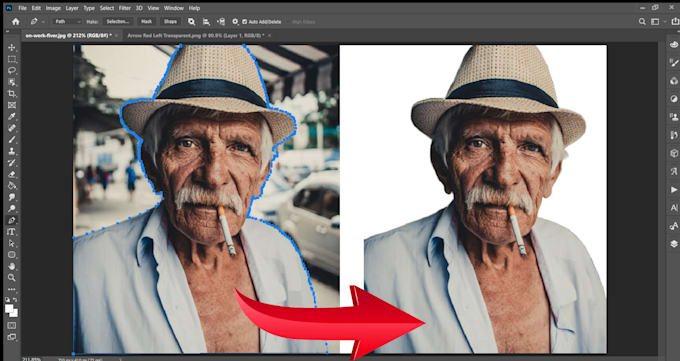Select the Rectangle shape tool
The width and height of the screenshot is (680, 361).
[12, 255]
